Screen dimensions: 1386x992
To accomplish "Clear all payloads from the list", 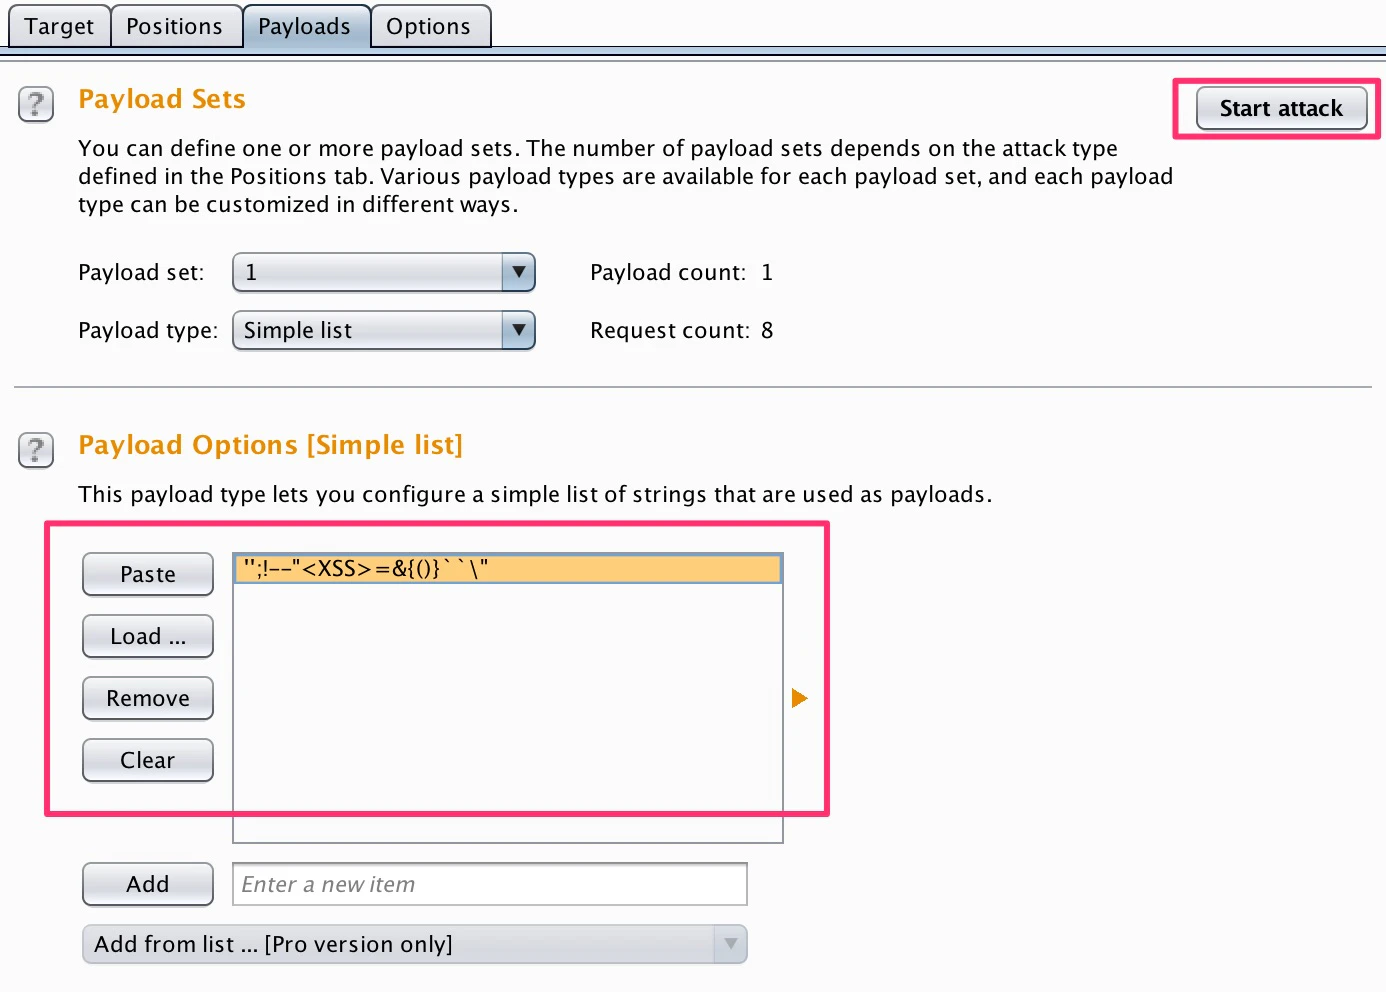I will coord(147,760).
